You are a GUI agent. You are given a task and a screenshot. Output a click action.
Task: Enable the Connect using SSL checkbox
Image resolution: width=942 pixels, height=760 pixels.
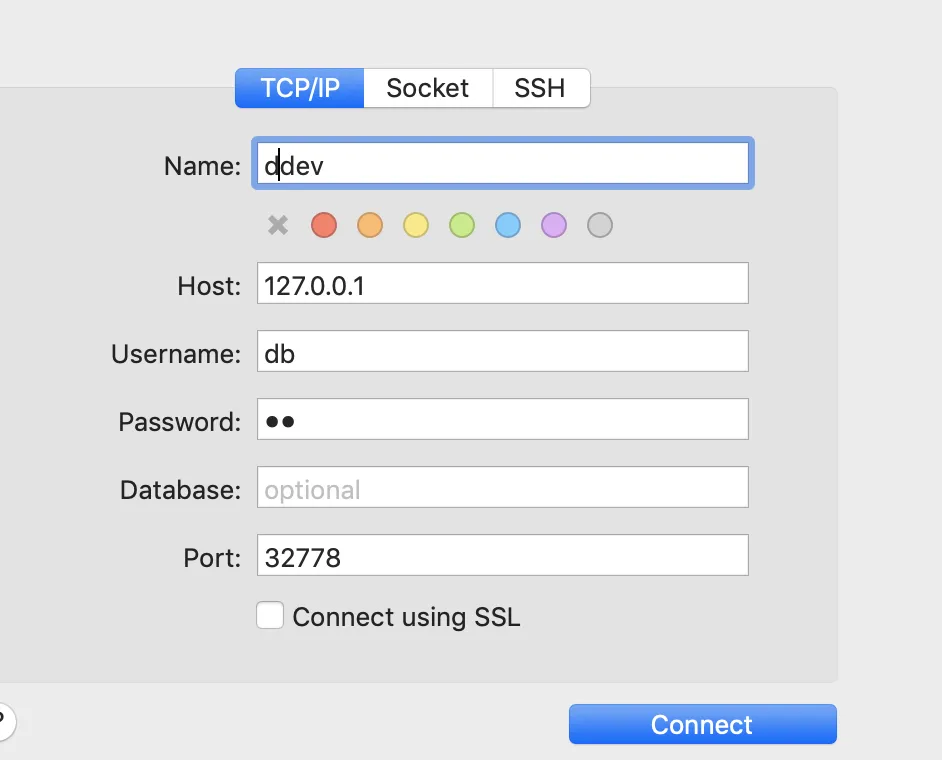click(270, 615)
